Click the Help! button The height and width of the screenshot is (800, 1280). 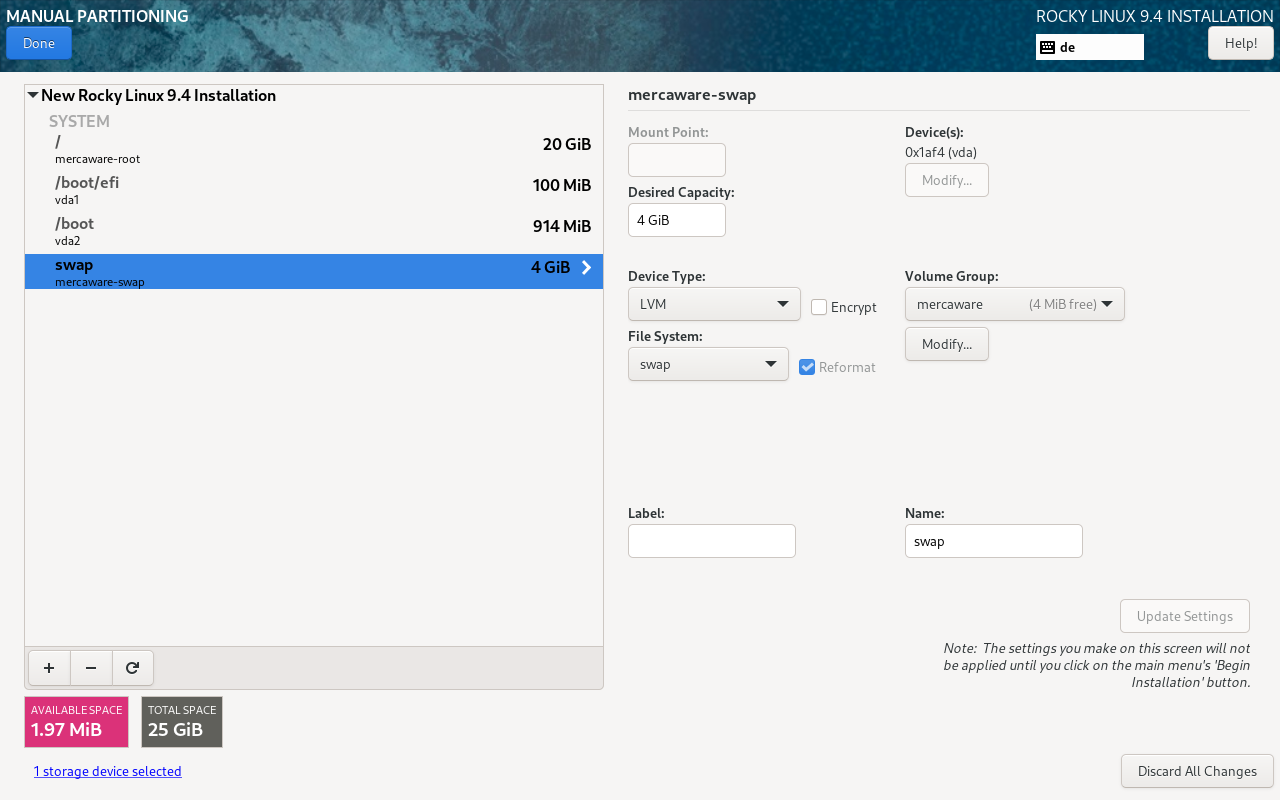tap(1241, 43)
